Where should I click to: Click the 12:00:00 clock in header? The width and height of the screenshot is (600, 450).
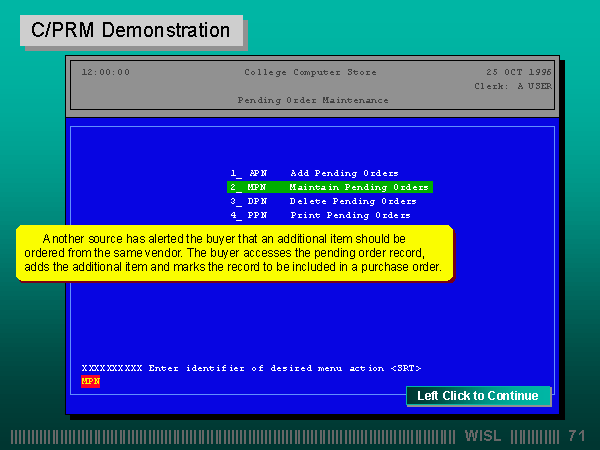[x=105, y=72]
